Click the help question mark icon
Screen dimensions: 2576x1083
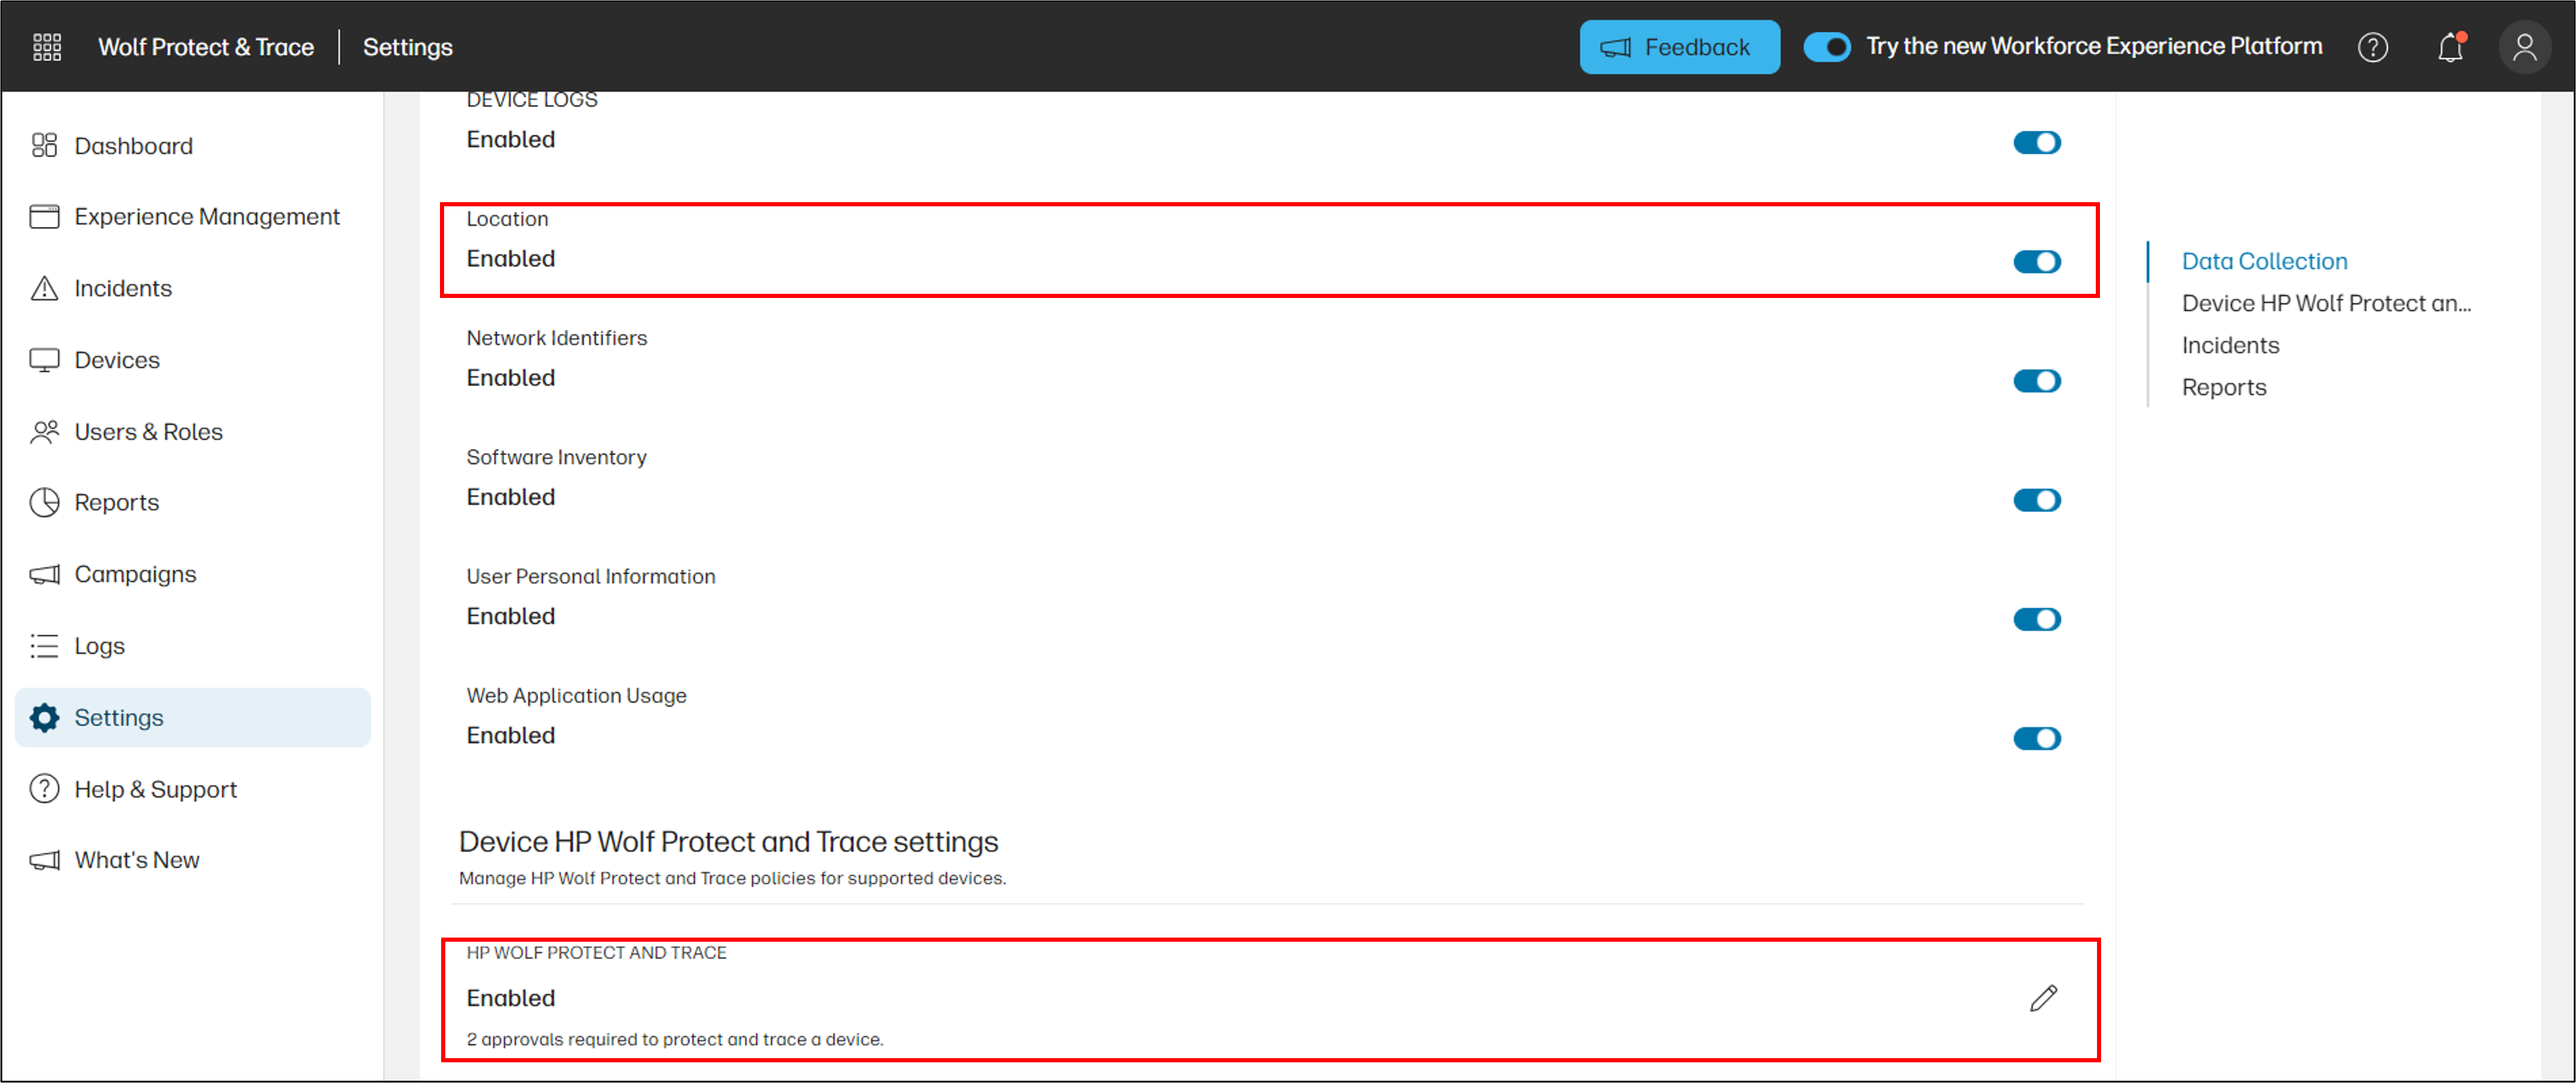pos(2372,47)
